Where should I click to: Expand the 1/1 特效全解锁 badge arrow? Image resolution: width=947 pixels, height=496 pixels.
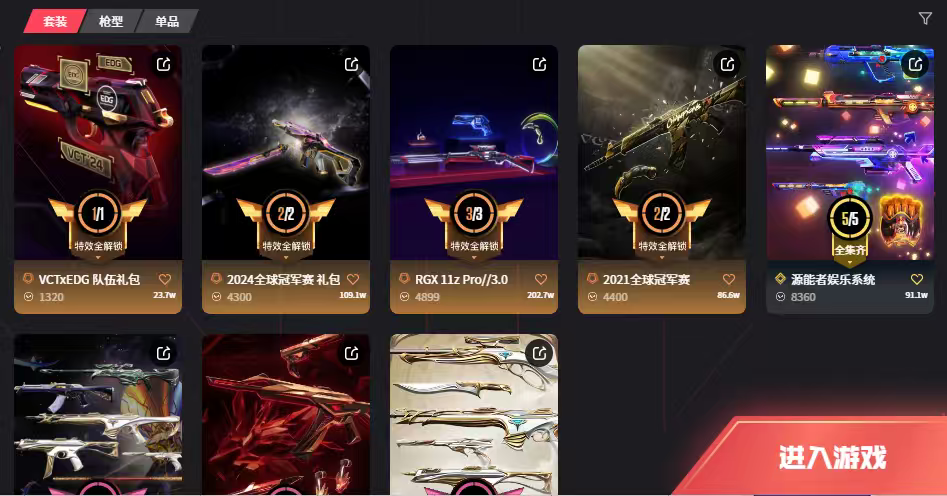coord(98,257)
